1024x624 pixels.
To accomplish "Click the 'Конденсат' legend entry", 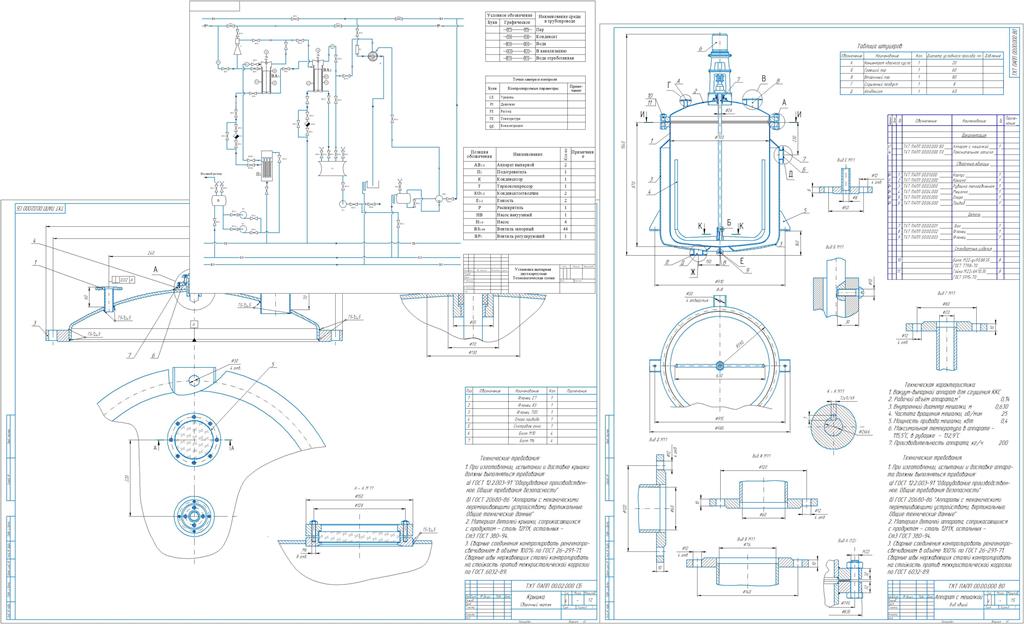I will click(x=535, y=37).
